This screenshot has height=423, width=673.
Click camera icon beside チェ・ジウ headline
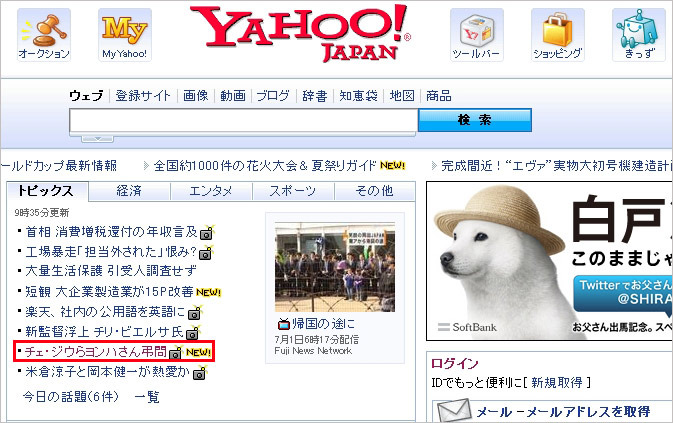[176, 352]
